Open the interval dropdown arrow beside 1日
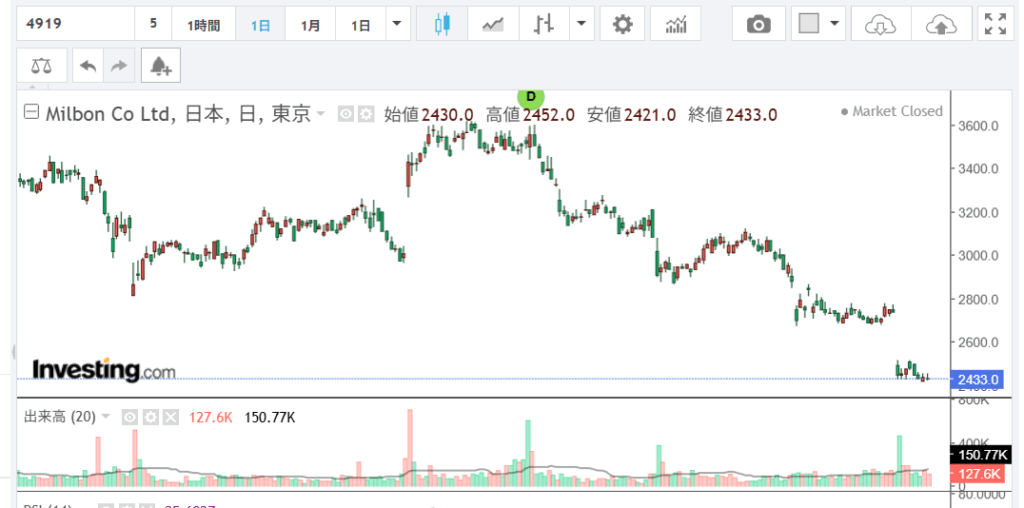The height and width of the screenshot is (508, 1024). (397, 24)
